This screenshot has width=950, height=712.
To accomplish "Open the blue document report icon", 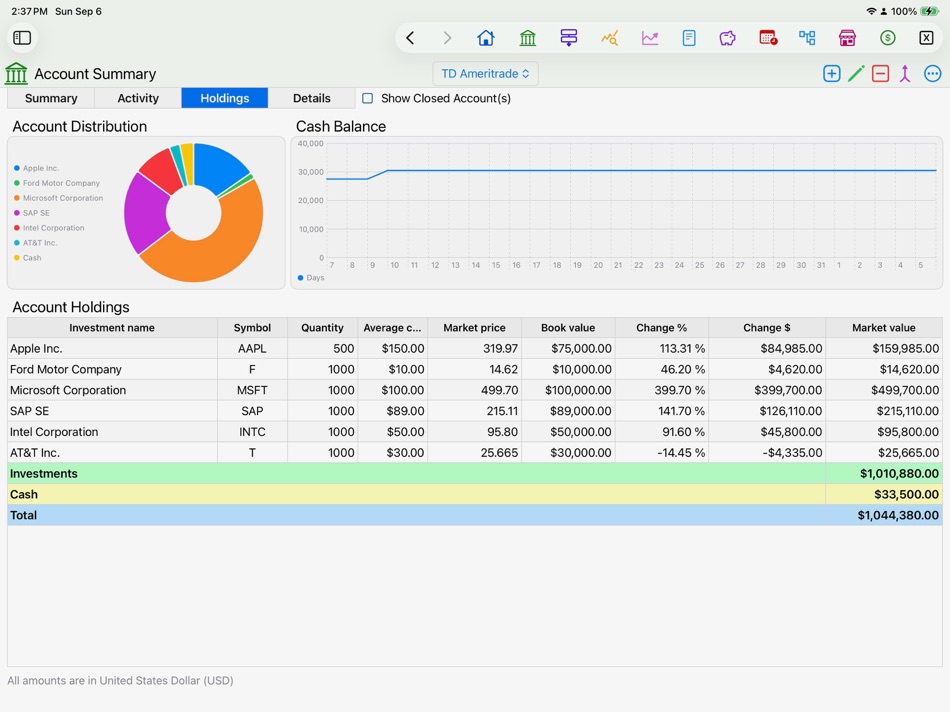I will (689, 38).
